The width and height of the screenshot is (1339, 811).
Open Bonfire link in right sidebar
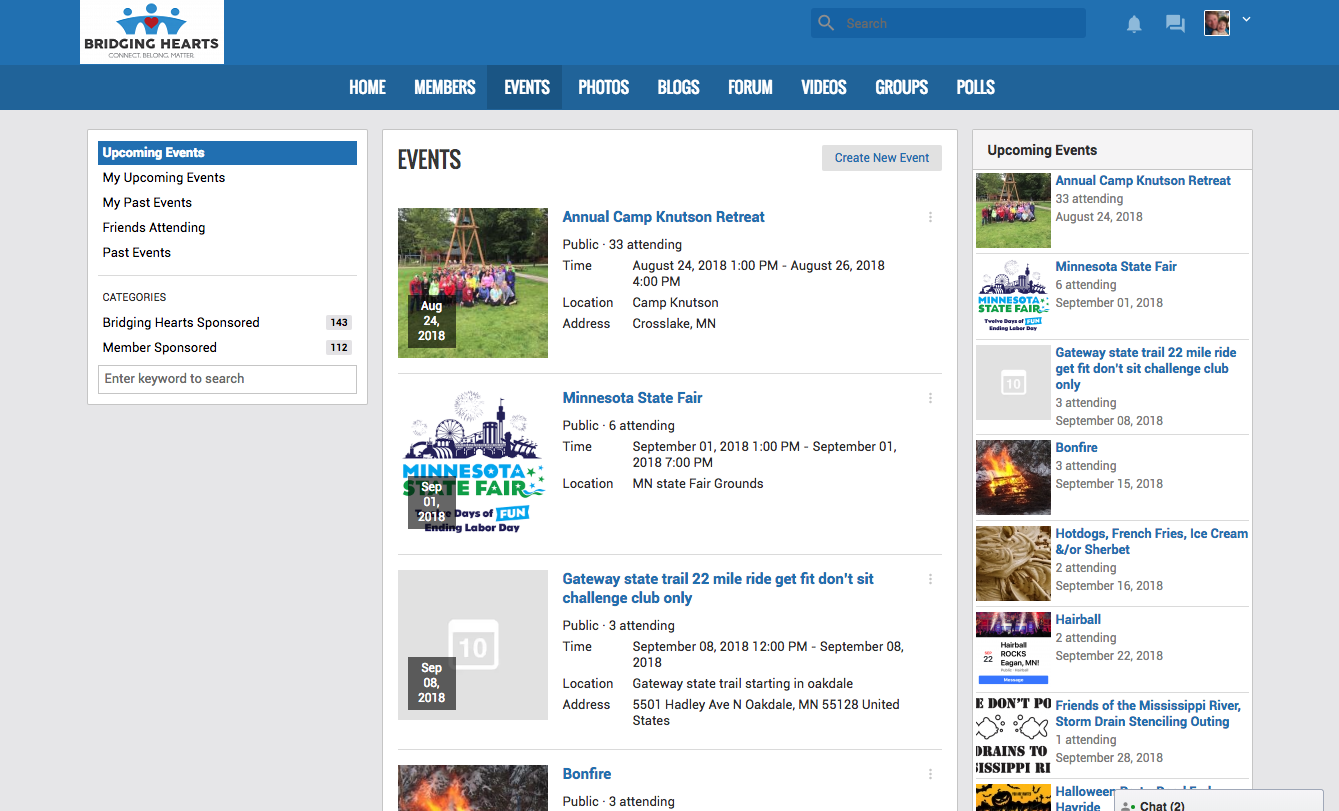pos(1076,448)
